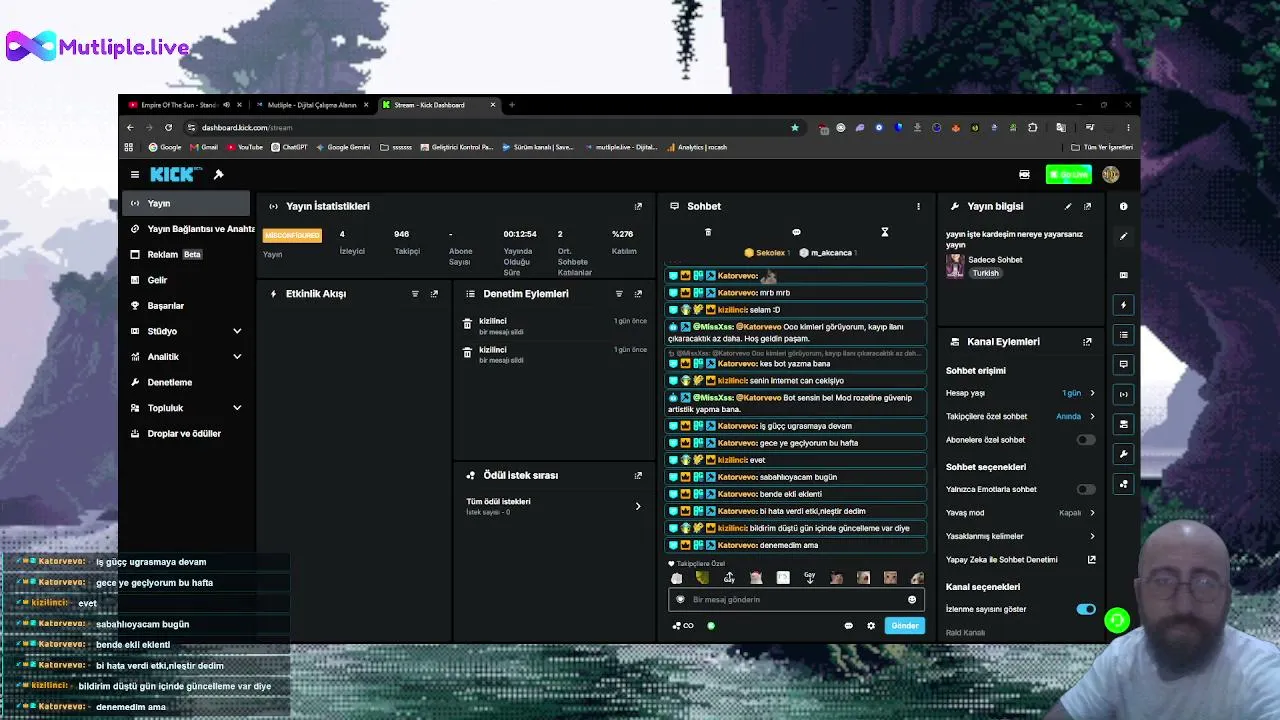Image resolution: width=1280 pixels, height=720 pixels.
Task: Click the Turkish language tag
Action: tap(985, 273)
